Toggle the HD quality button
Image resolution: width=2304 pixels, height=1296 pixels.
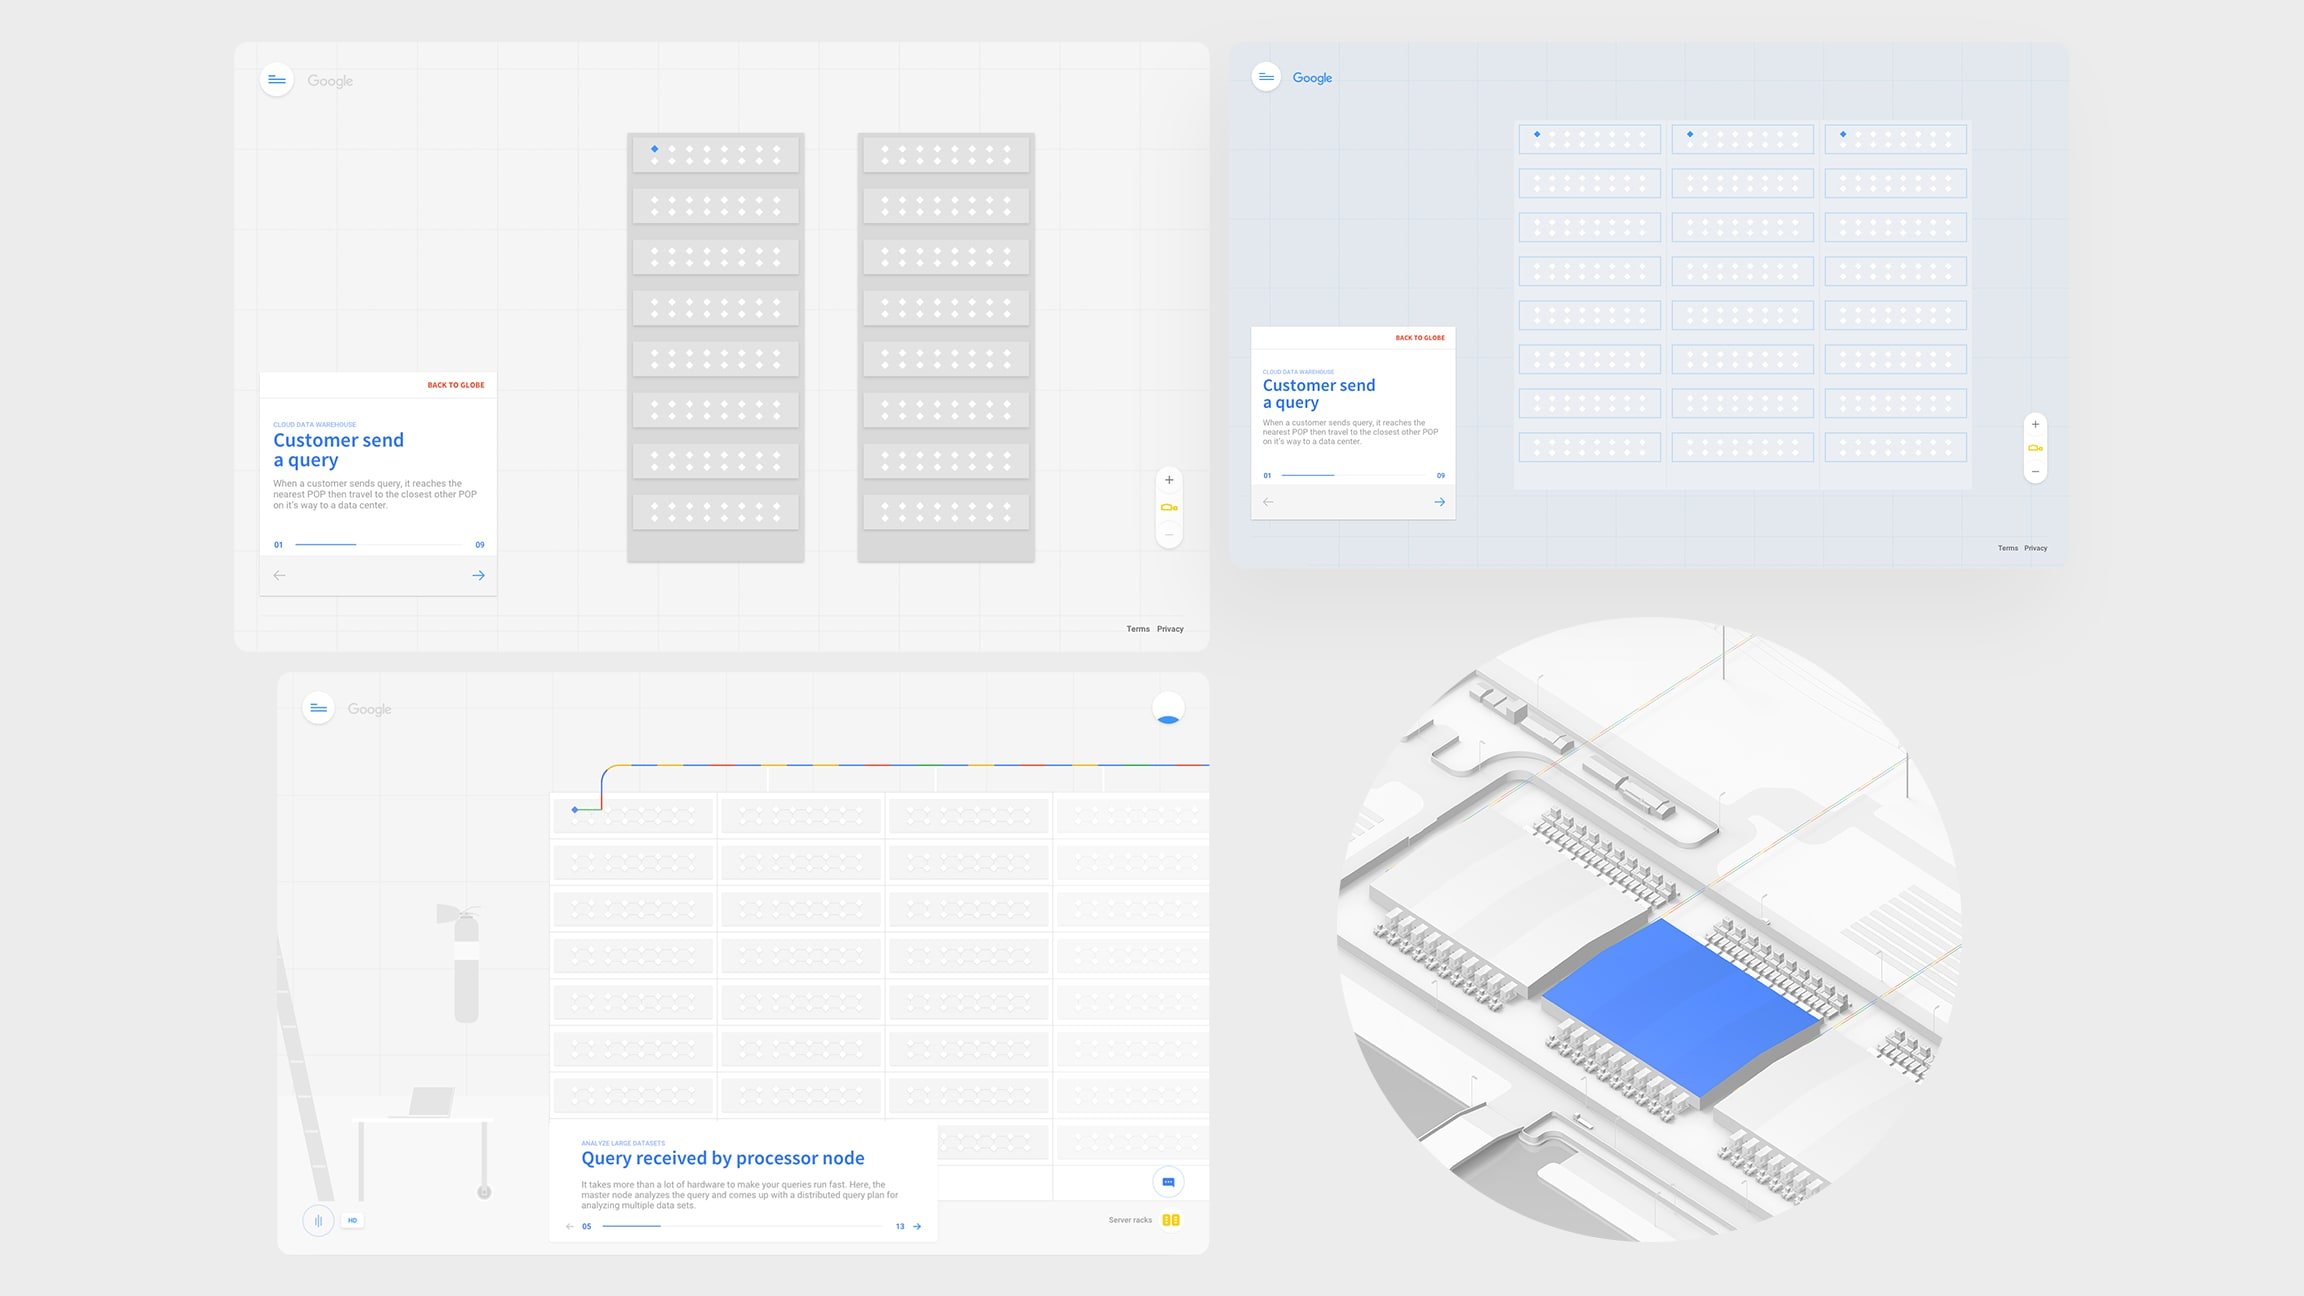click(352, 1220)
